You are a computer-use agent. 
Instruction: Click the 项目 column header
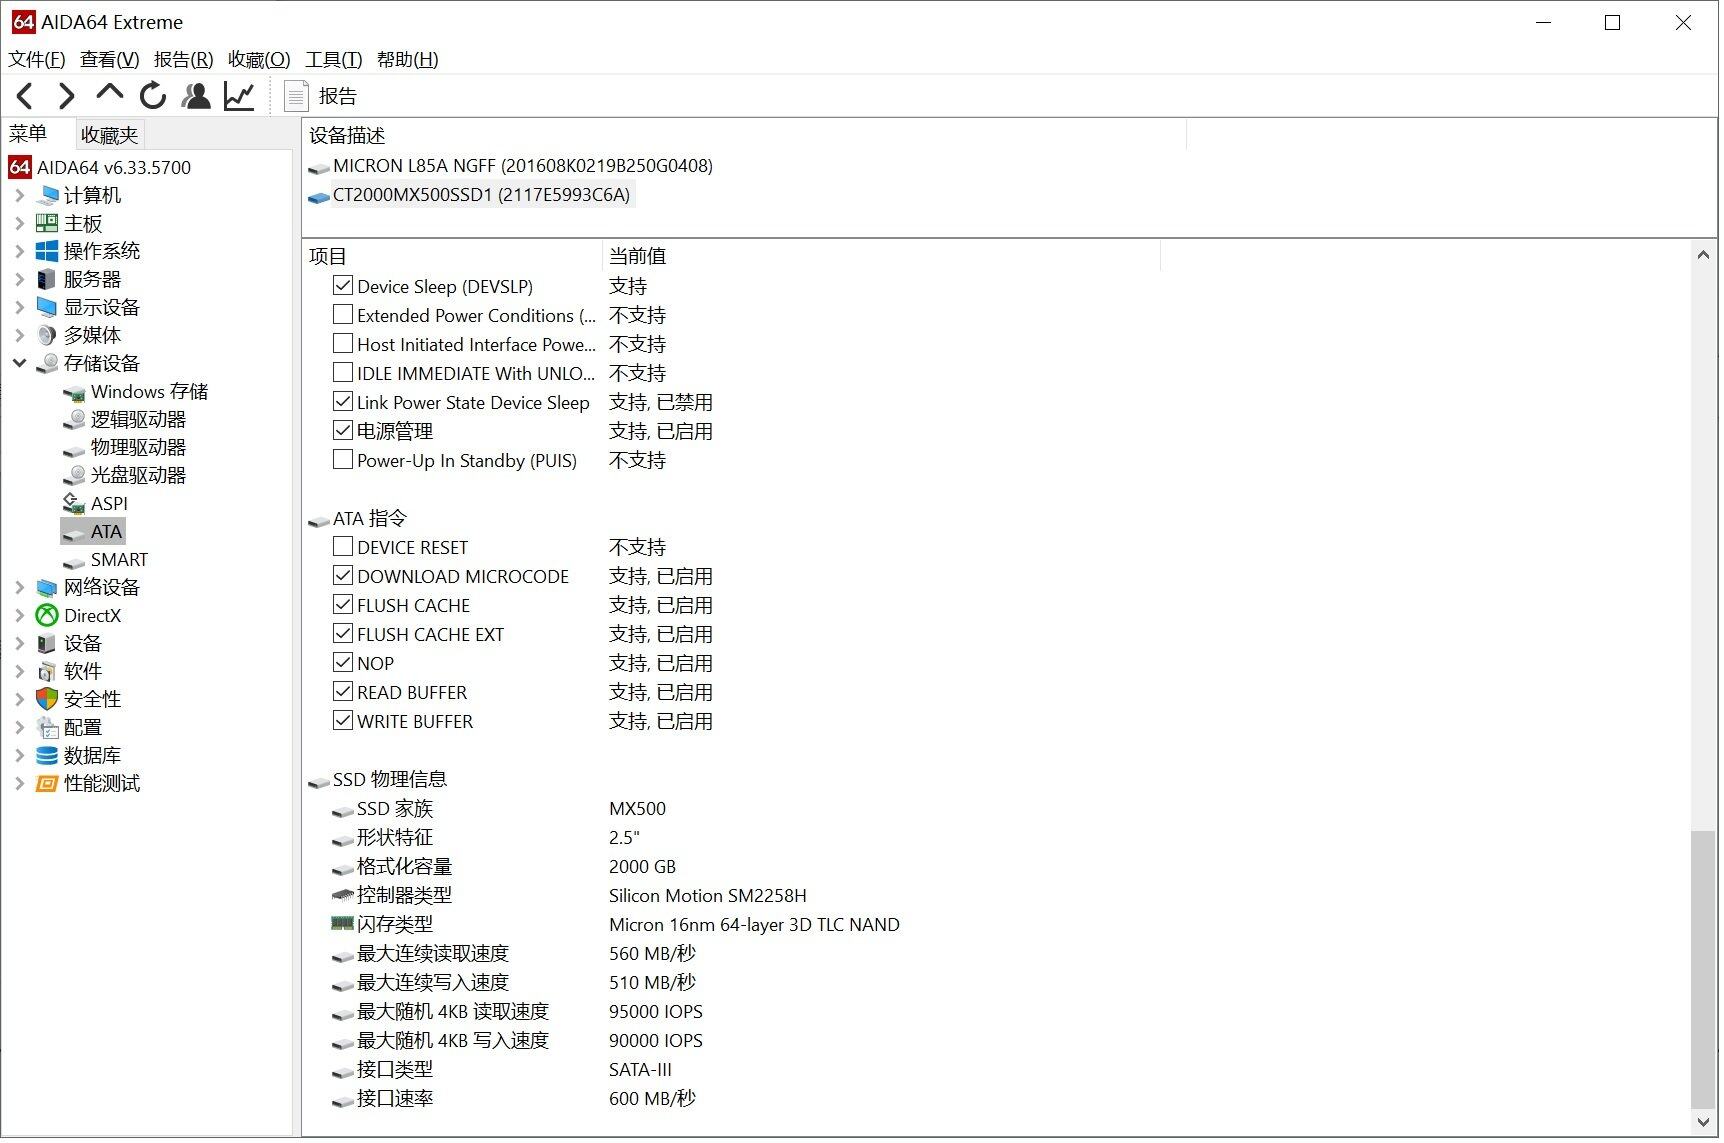[x=454, y=256]
